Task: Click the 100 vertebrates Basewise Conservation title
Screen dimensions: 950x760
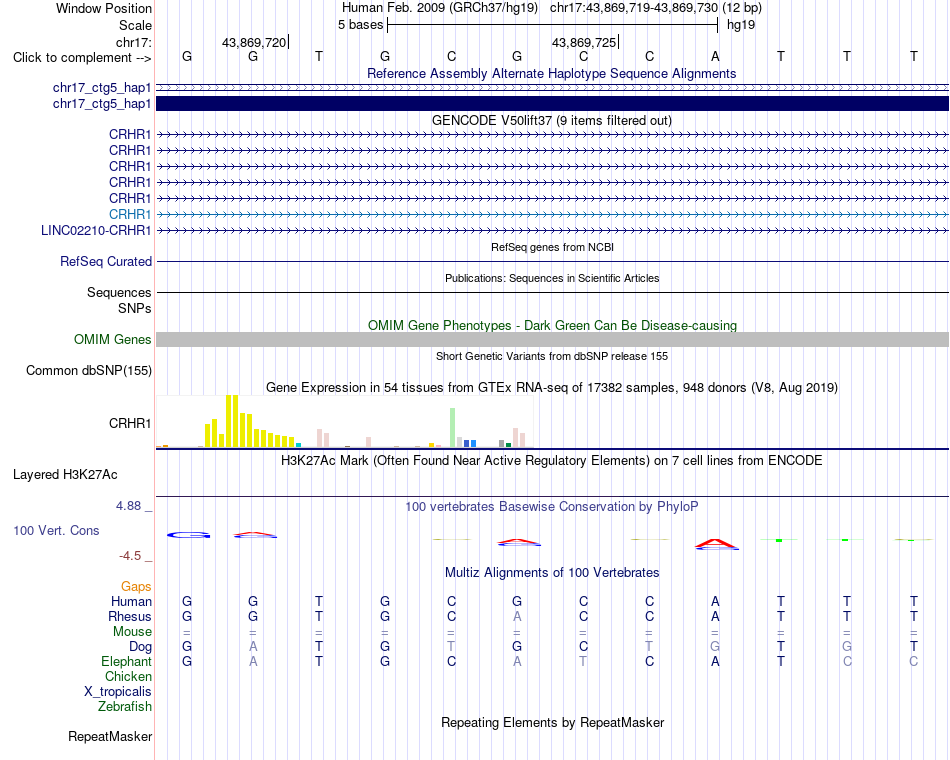Action: coord(551,506)
